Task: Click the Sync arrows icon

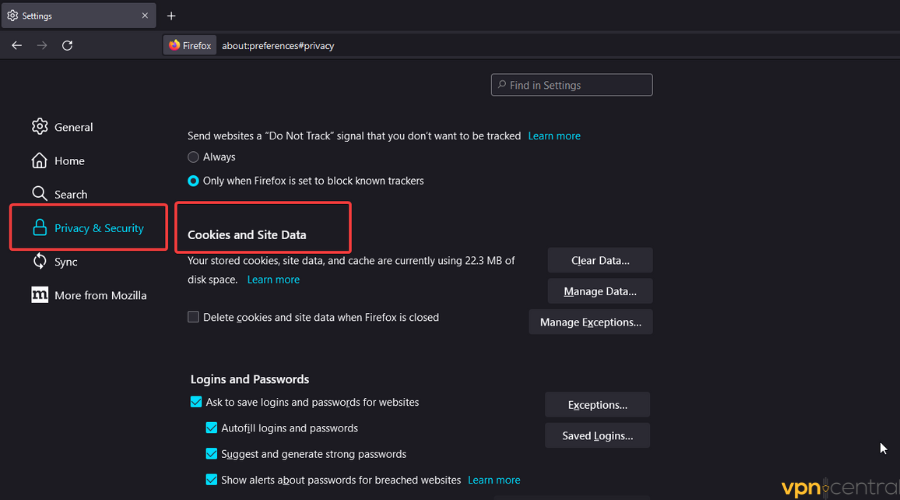Action: (x=40, y=261)
